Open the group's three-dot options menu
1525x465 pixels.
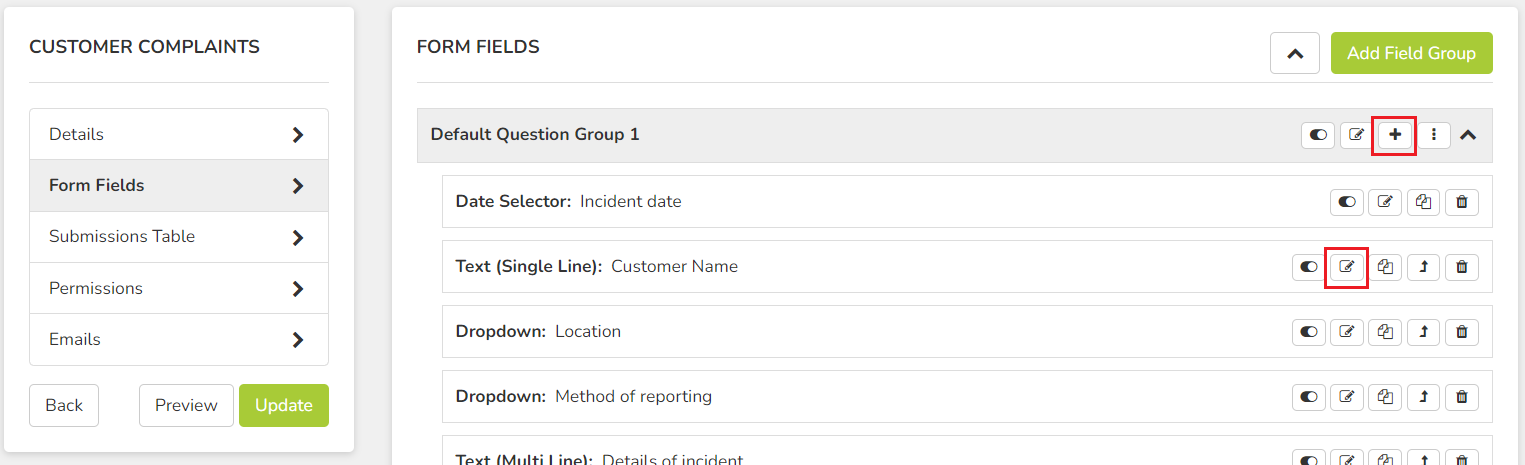pos(1434,135)
